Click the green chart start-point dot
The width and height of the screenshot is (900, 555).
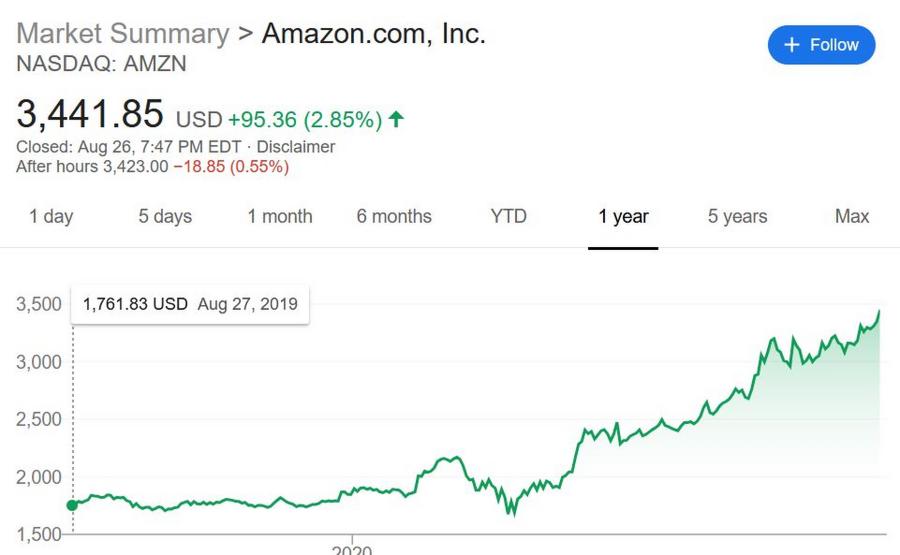coord(72,505)
